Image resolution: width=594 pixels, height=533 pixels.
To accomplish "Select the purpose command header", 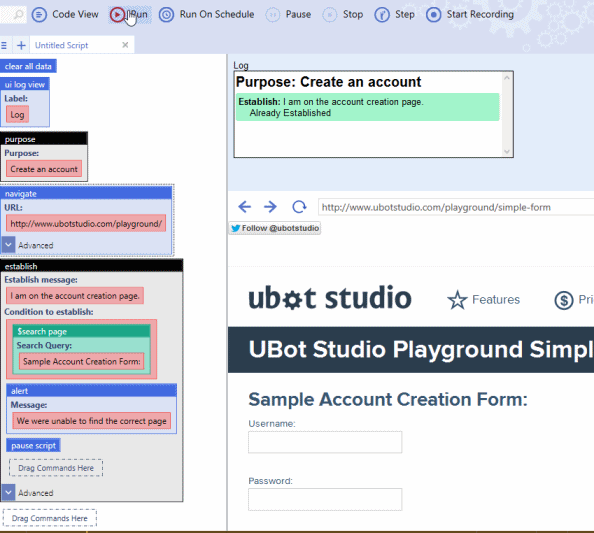I will tap(44, 139).
